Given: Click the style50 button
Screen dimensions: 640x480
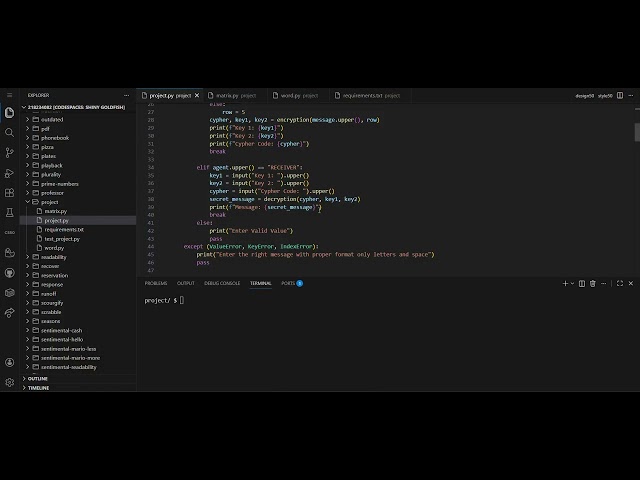Looking at the screenshot, I should click(605, 96).
